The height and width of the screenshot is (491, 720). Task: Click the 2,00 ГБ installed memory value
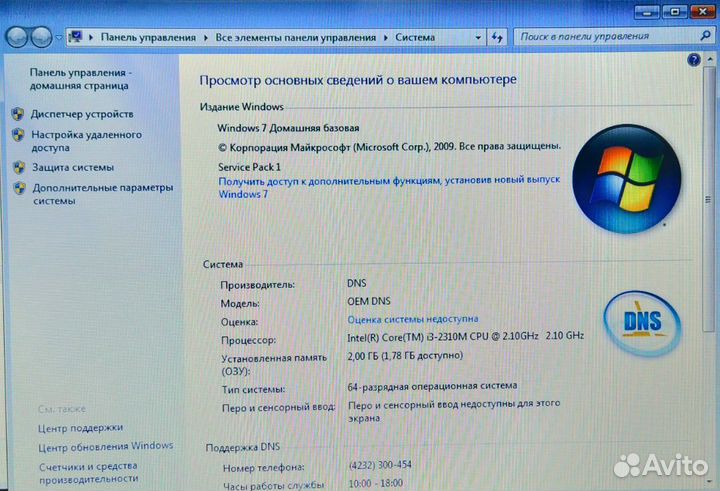click(405, 356)
